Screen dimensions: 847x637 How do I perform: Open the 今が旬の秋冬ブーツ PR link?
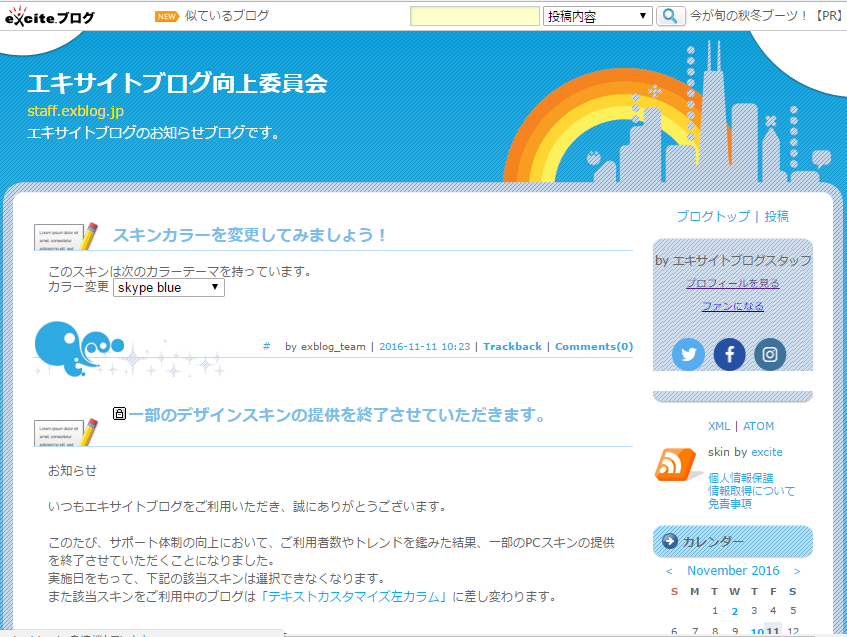point(765,16)
